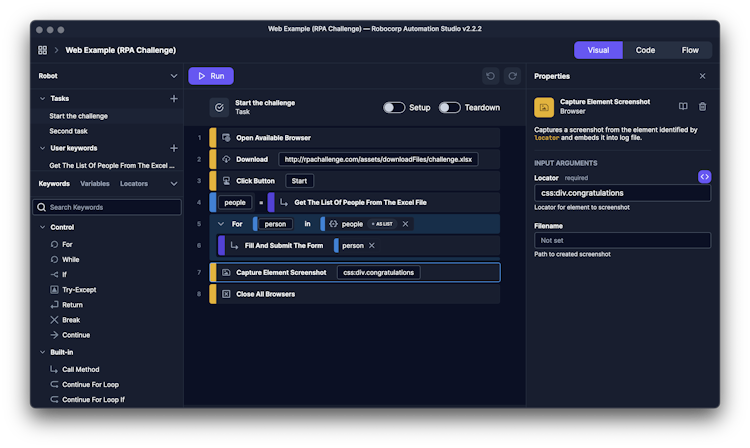Viewport: 750px width, 448px height.
Task: Add a new user keyword with plus icon
Action: pyautogui.click(x=174, y=148)
